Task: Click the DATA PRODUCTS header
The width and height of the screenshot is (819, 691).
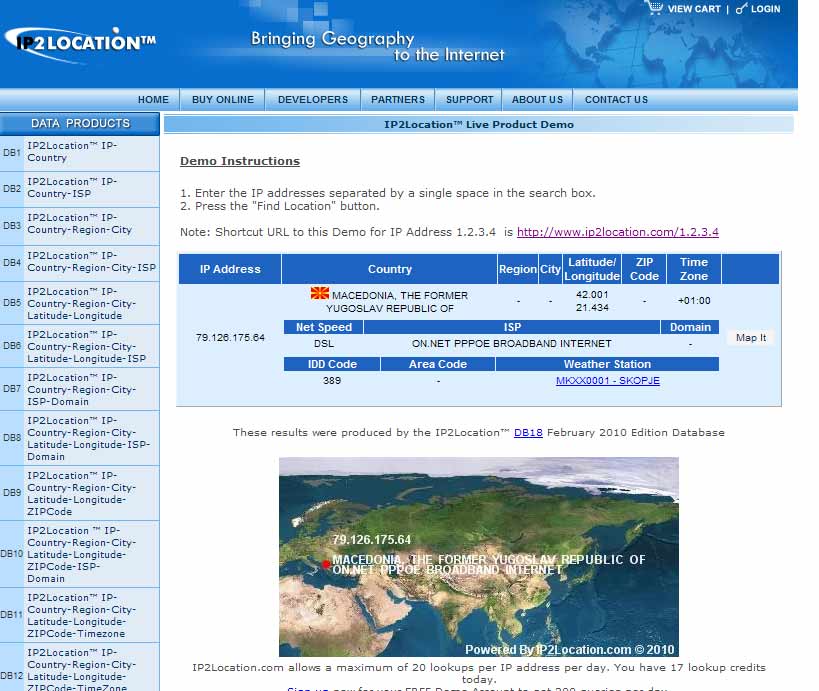Action: (79, 124)
